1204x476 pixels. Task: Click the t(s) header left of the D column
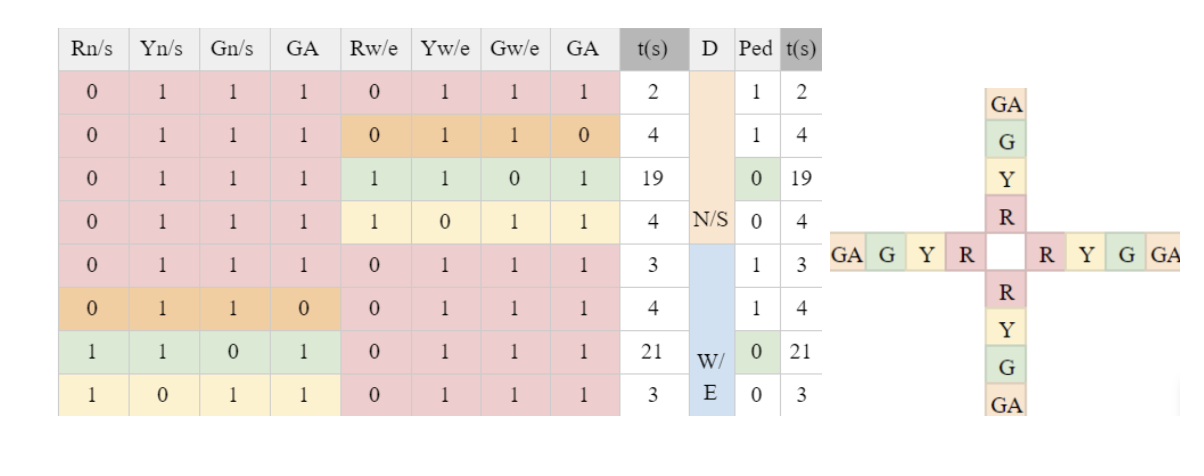point(653,51)
